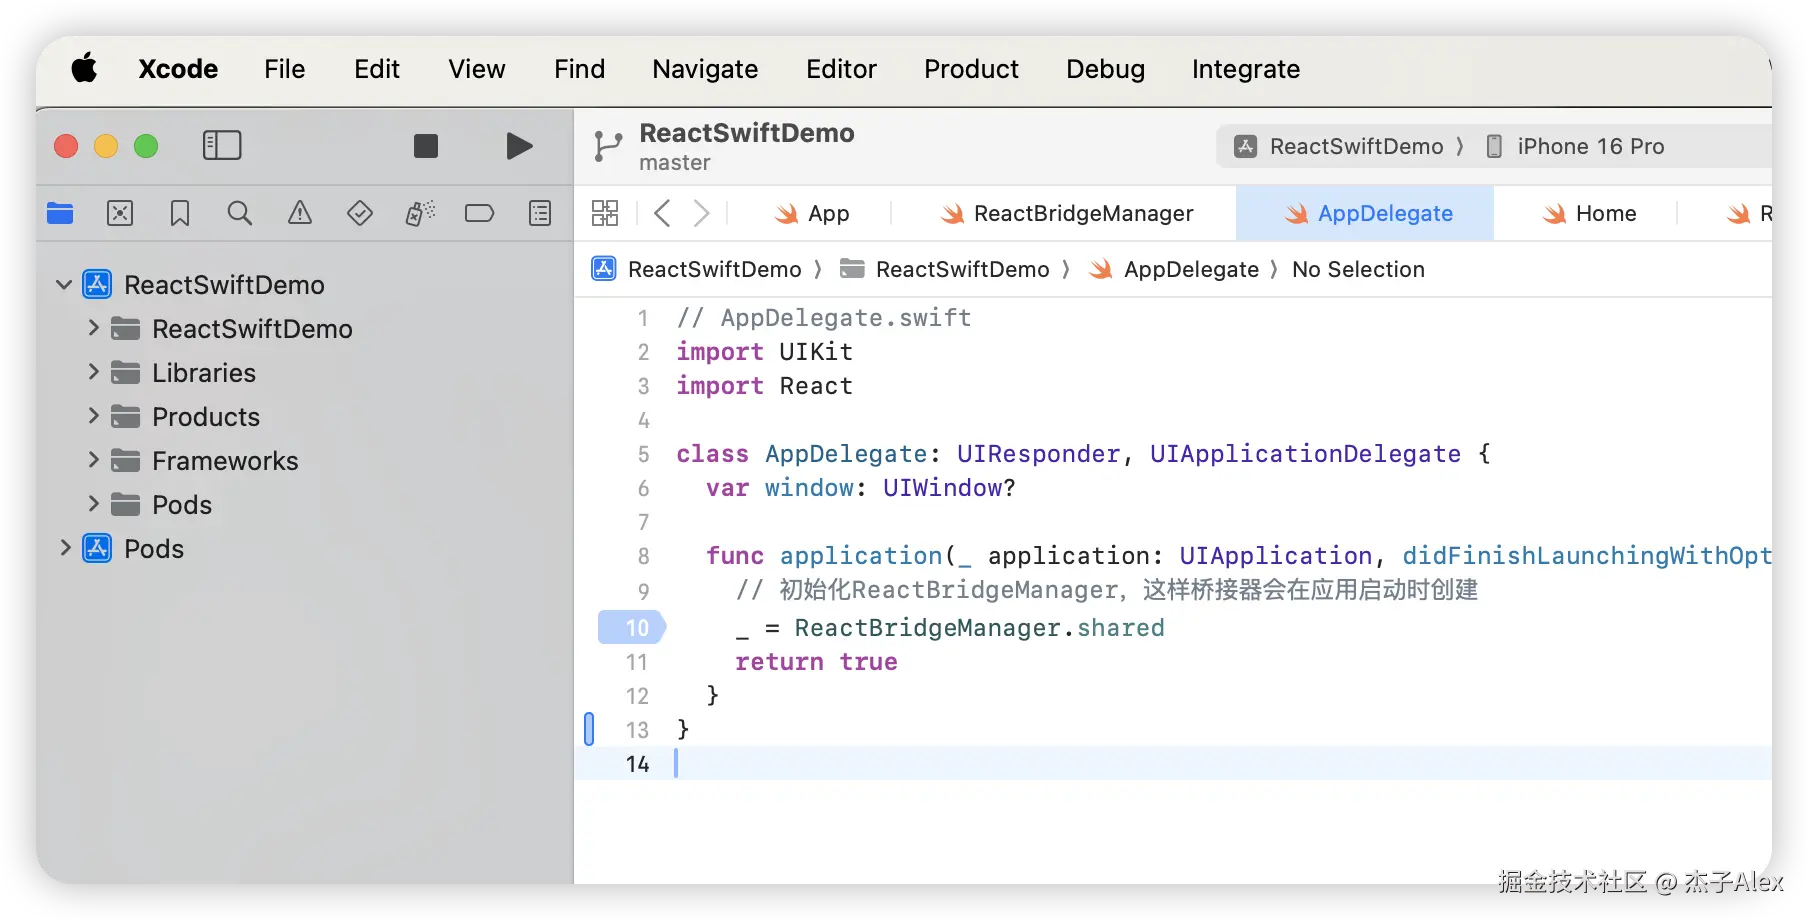The image size is (1808, 920).
Task: Select the Products folder row
Action: pyautogui.click(x=305, y=417)
